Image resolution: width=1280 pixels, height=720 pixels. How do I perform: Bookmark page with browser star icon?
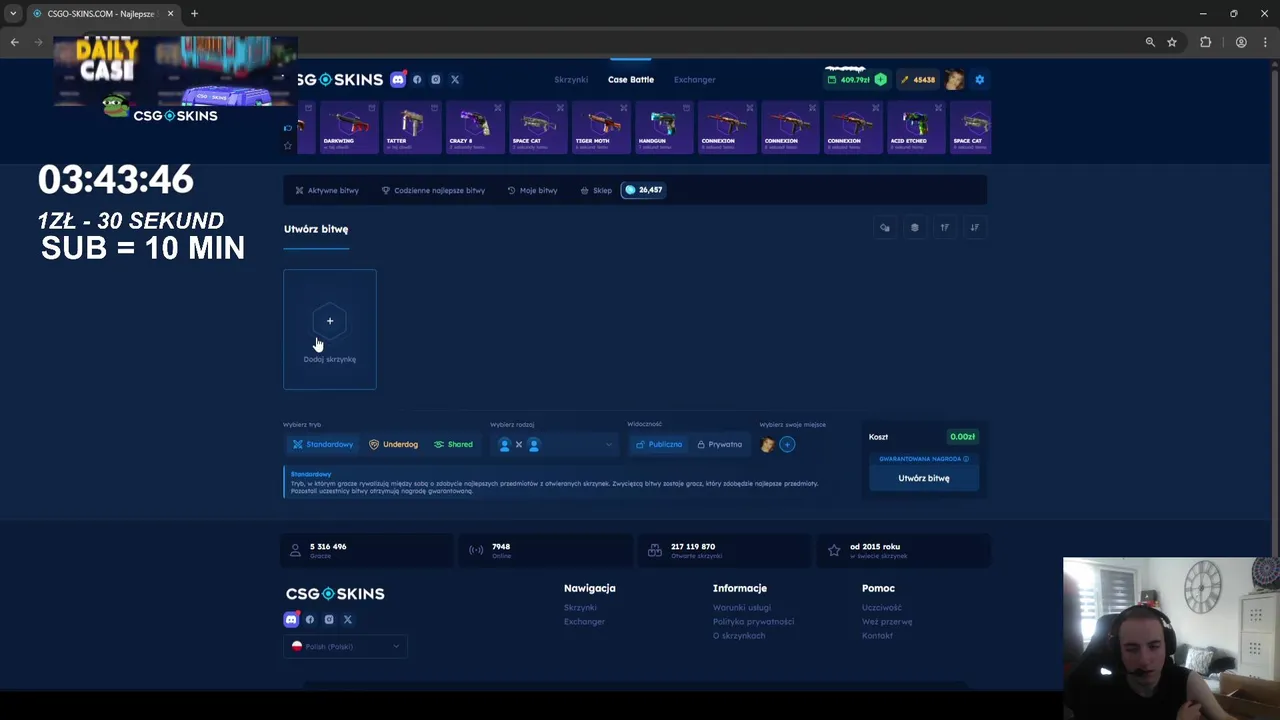click(1172, 42)
